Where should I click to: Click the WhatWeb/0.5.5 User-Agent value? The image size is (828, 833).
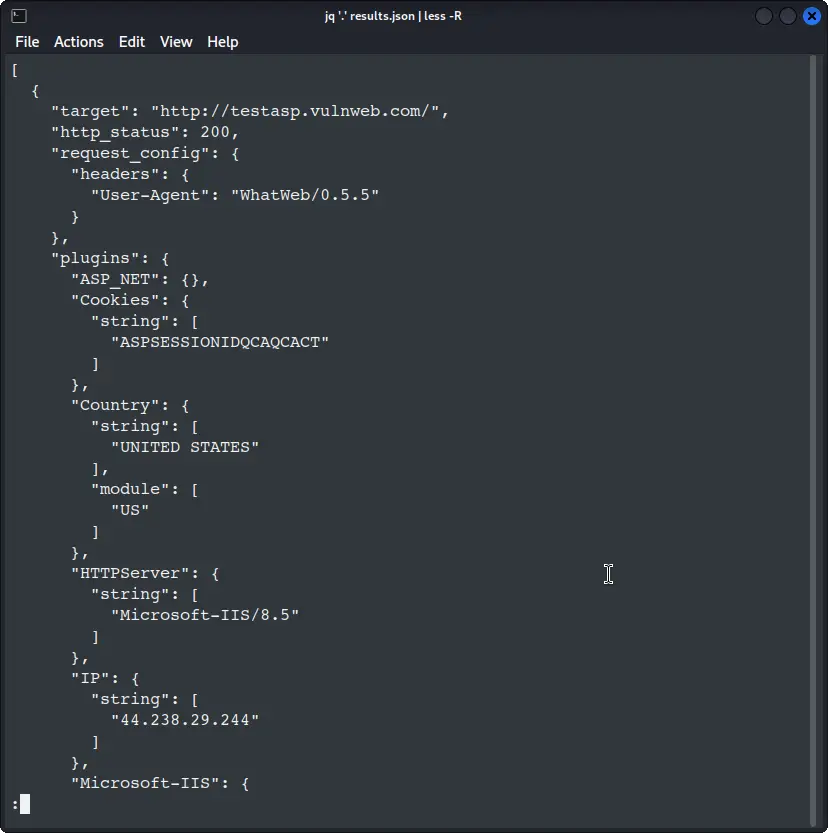click(x=310, y=195)
